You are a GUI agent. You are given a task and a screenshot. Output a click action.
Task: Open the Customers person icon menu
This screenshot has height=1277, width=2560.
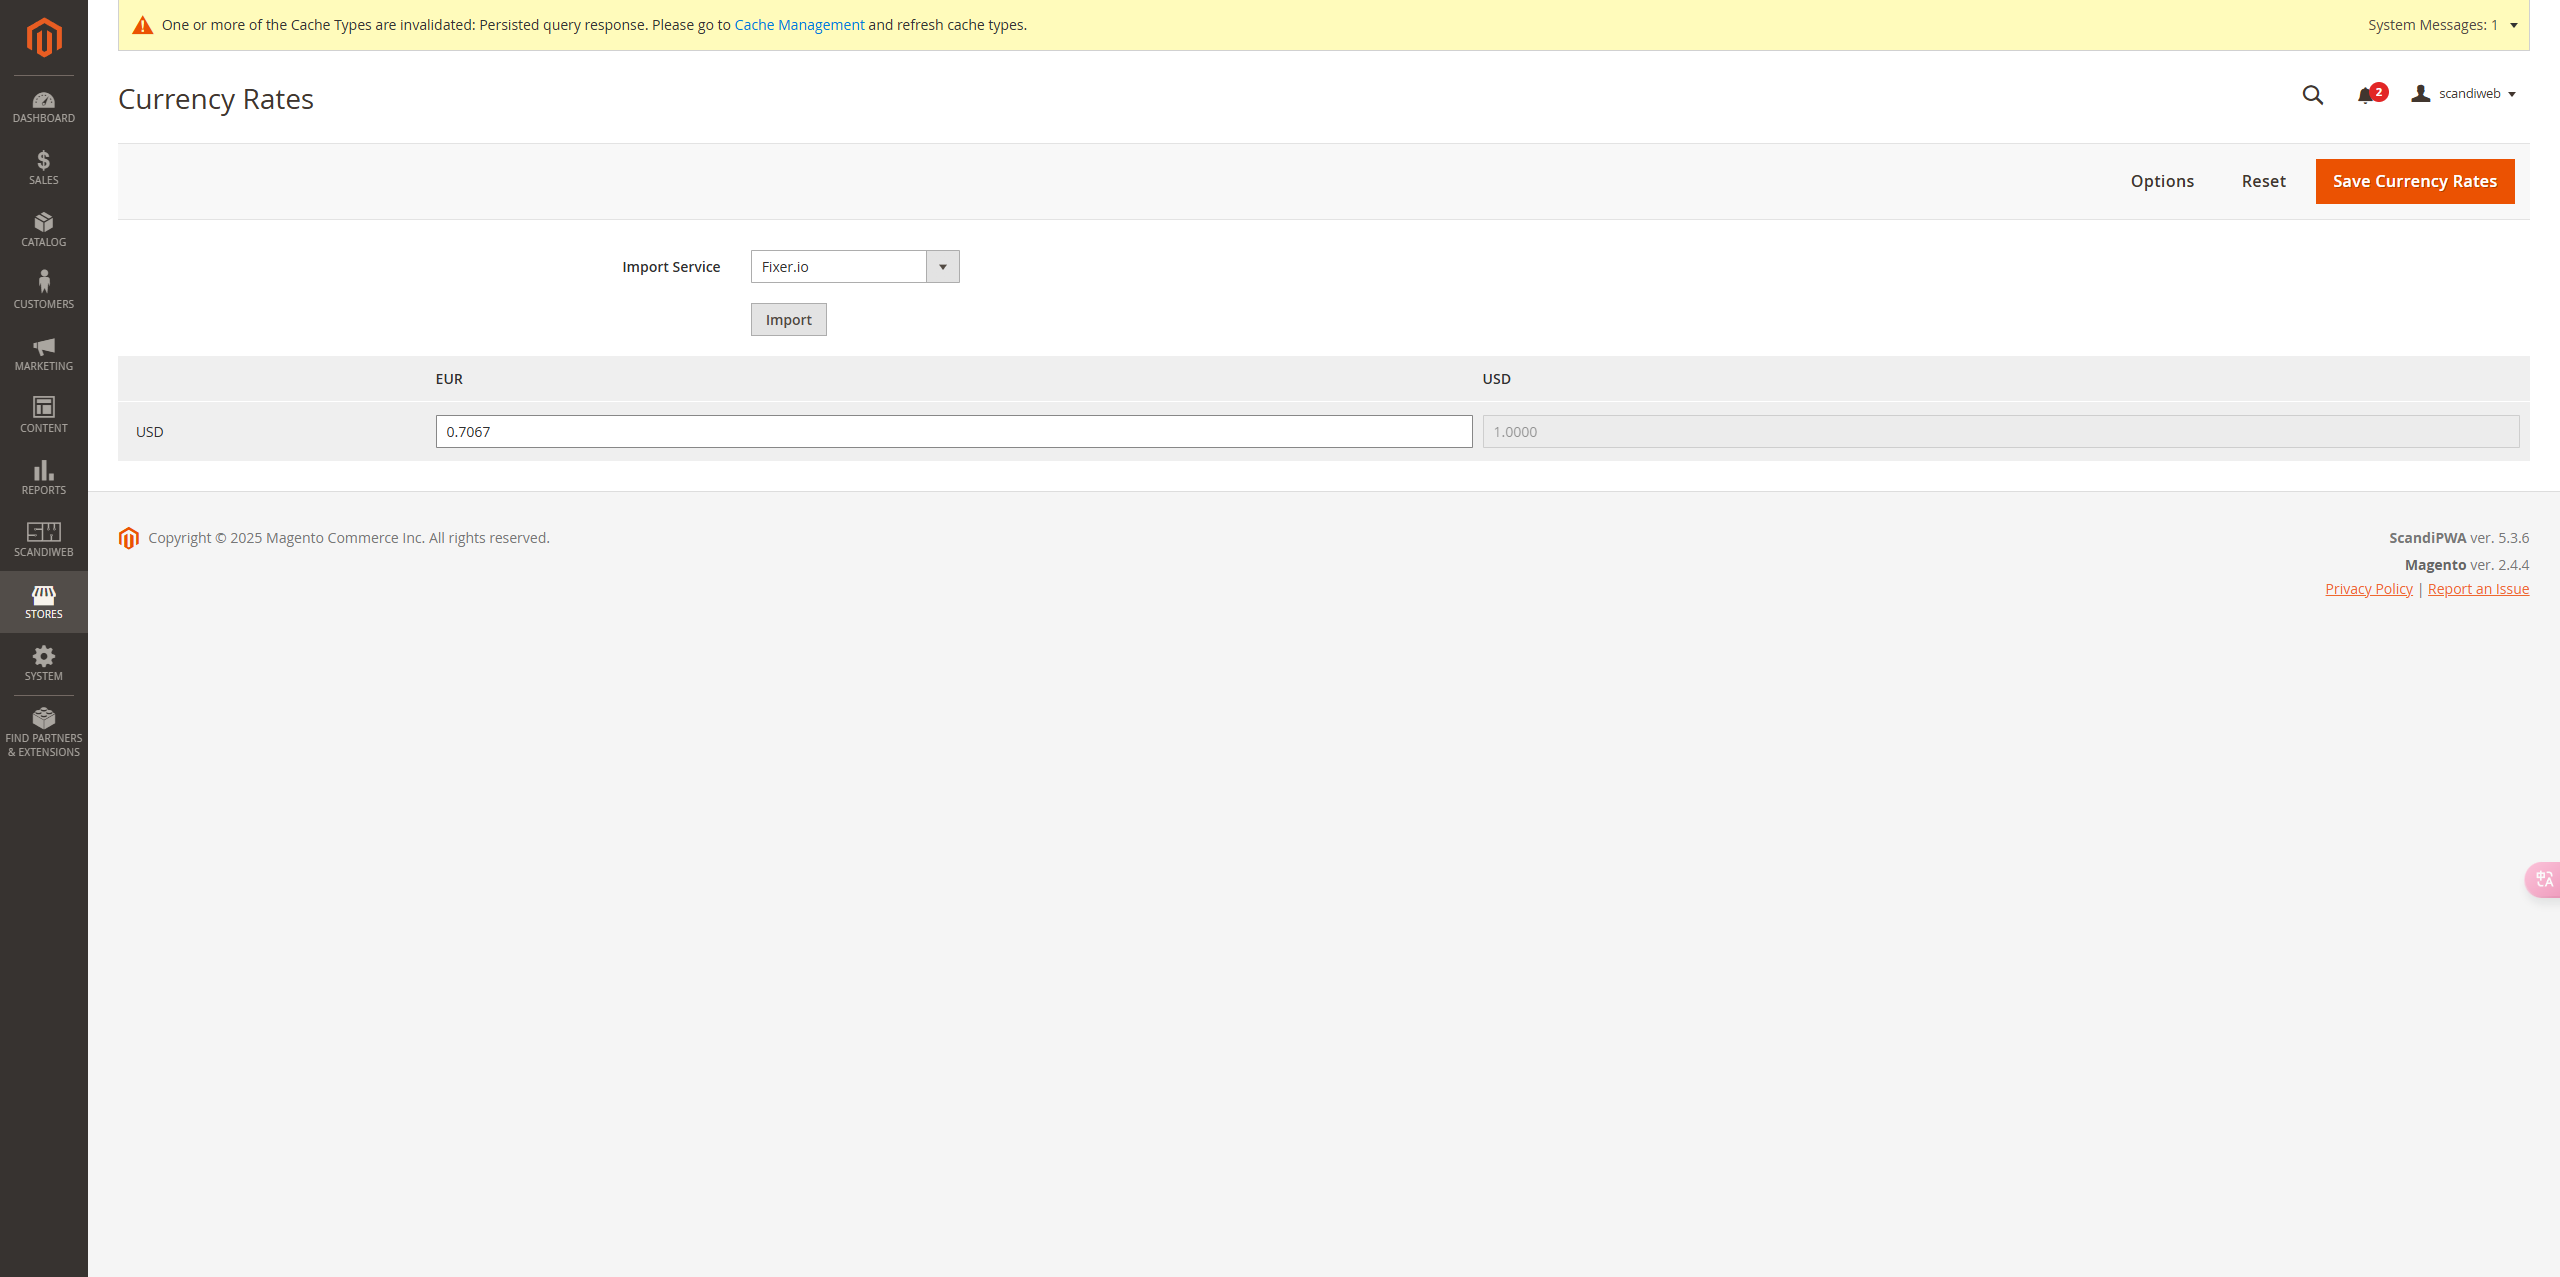(43, 290)
